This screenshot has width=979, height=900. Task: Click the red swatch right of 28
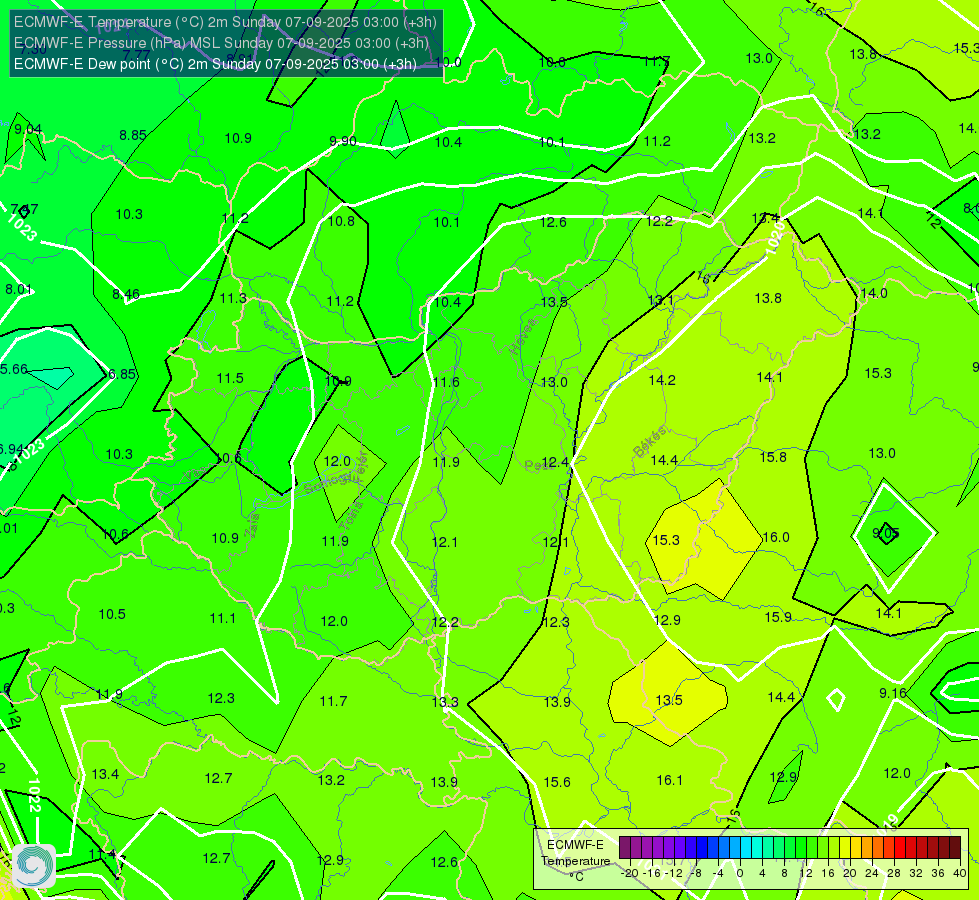[900, 848]
